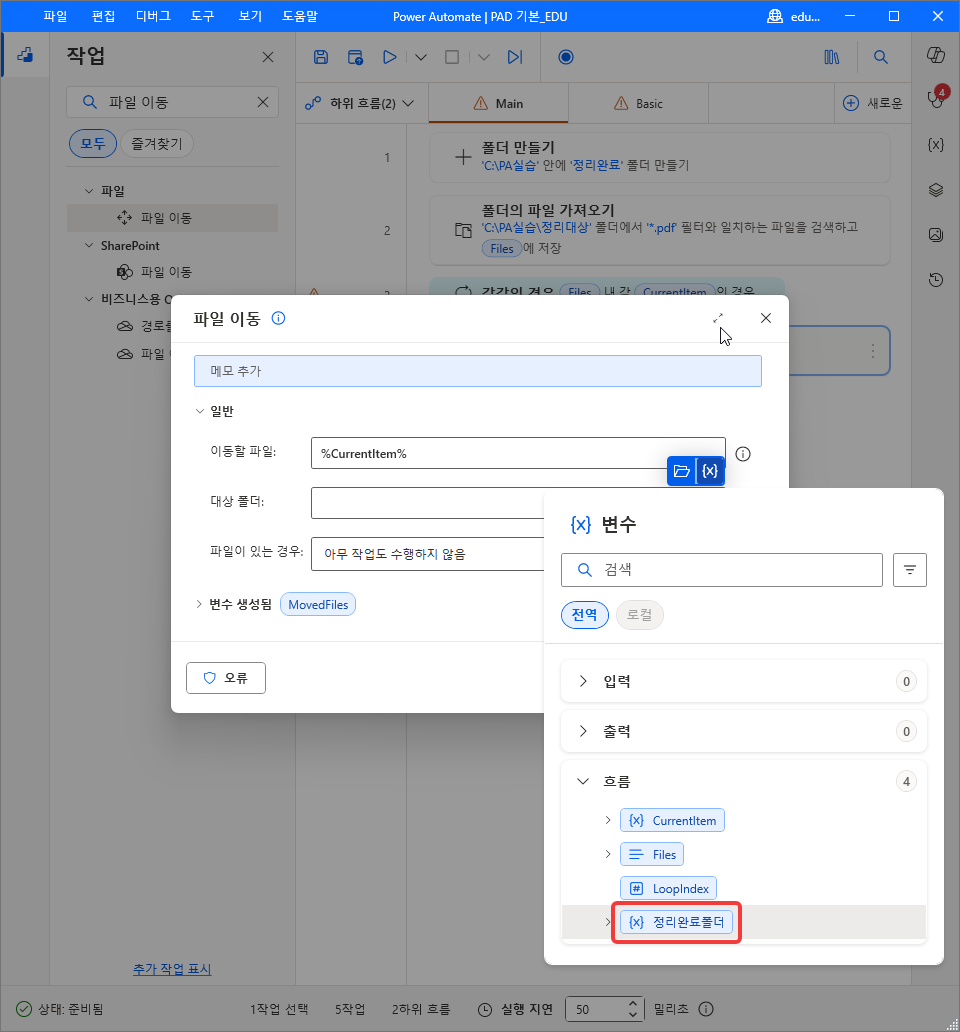960x1032 pixels.
Task: Collapse the 파일 group in actions tree
Action: tap(89, 191)
